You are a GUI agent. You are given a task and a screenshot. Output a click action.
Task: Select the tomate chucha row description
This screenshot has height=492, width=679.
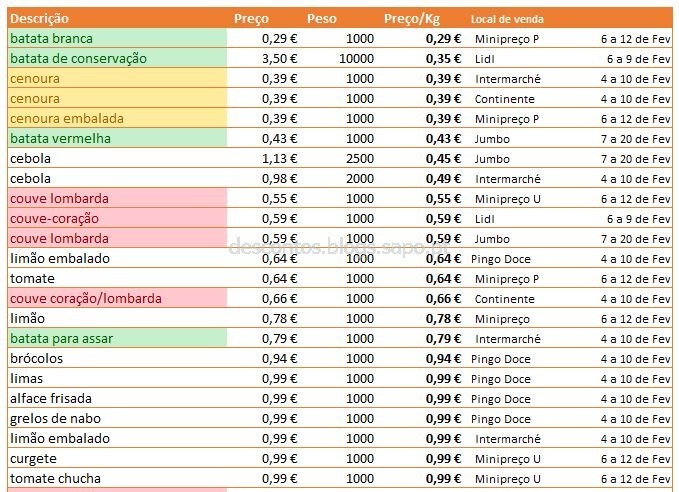(x=117, y=479)
